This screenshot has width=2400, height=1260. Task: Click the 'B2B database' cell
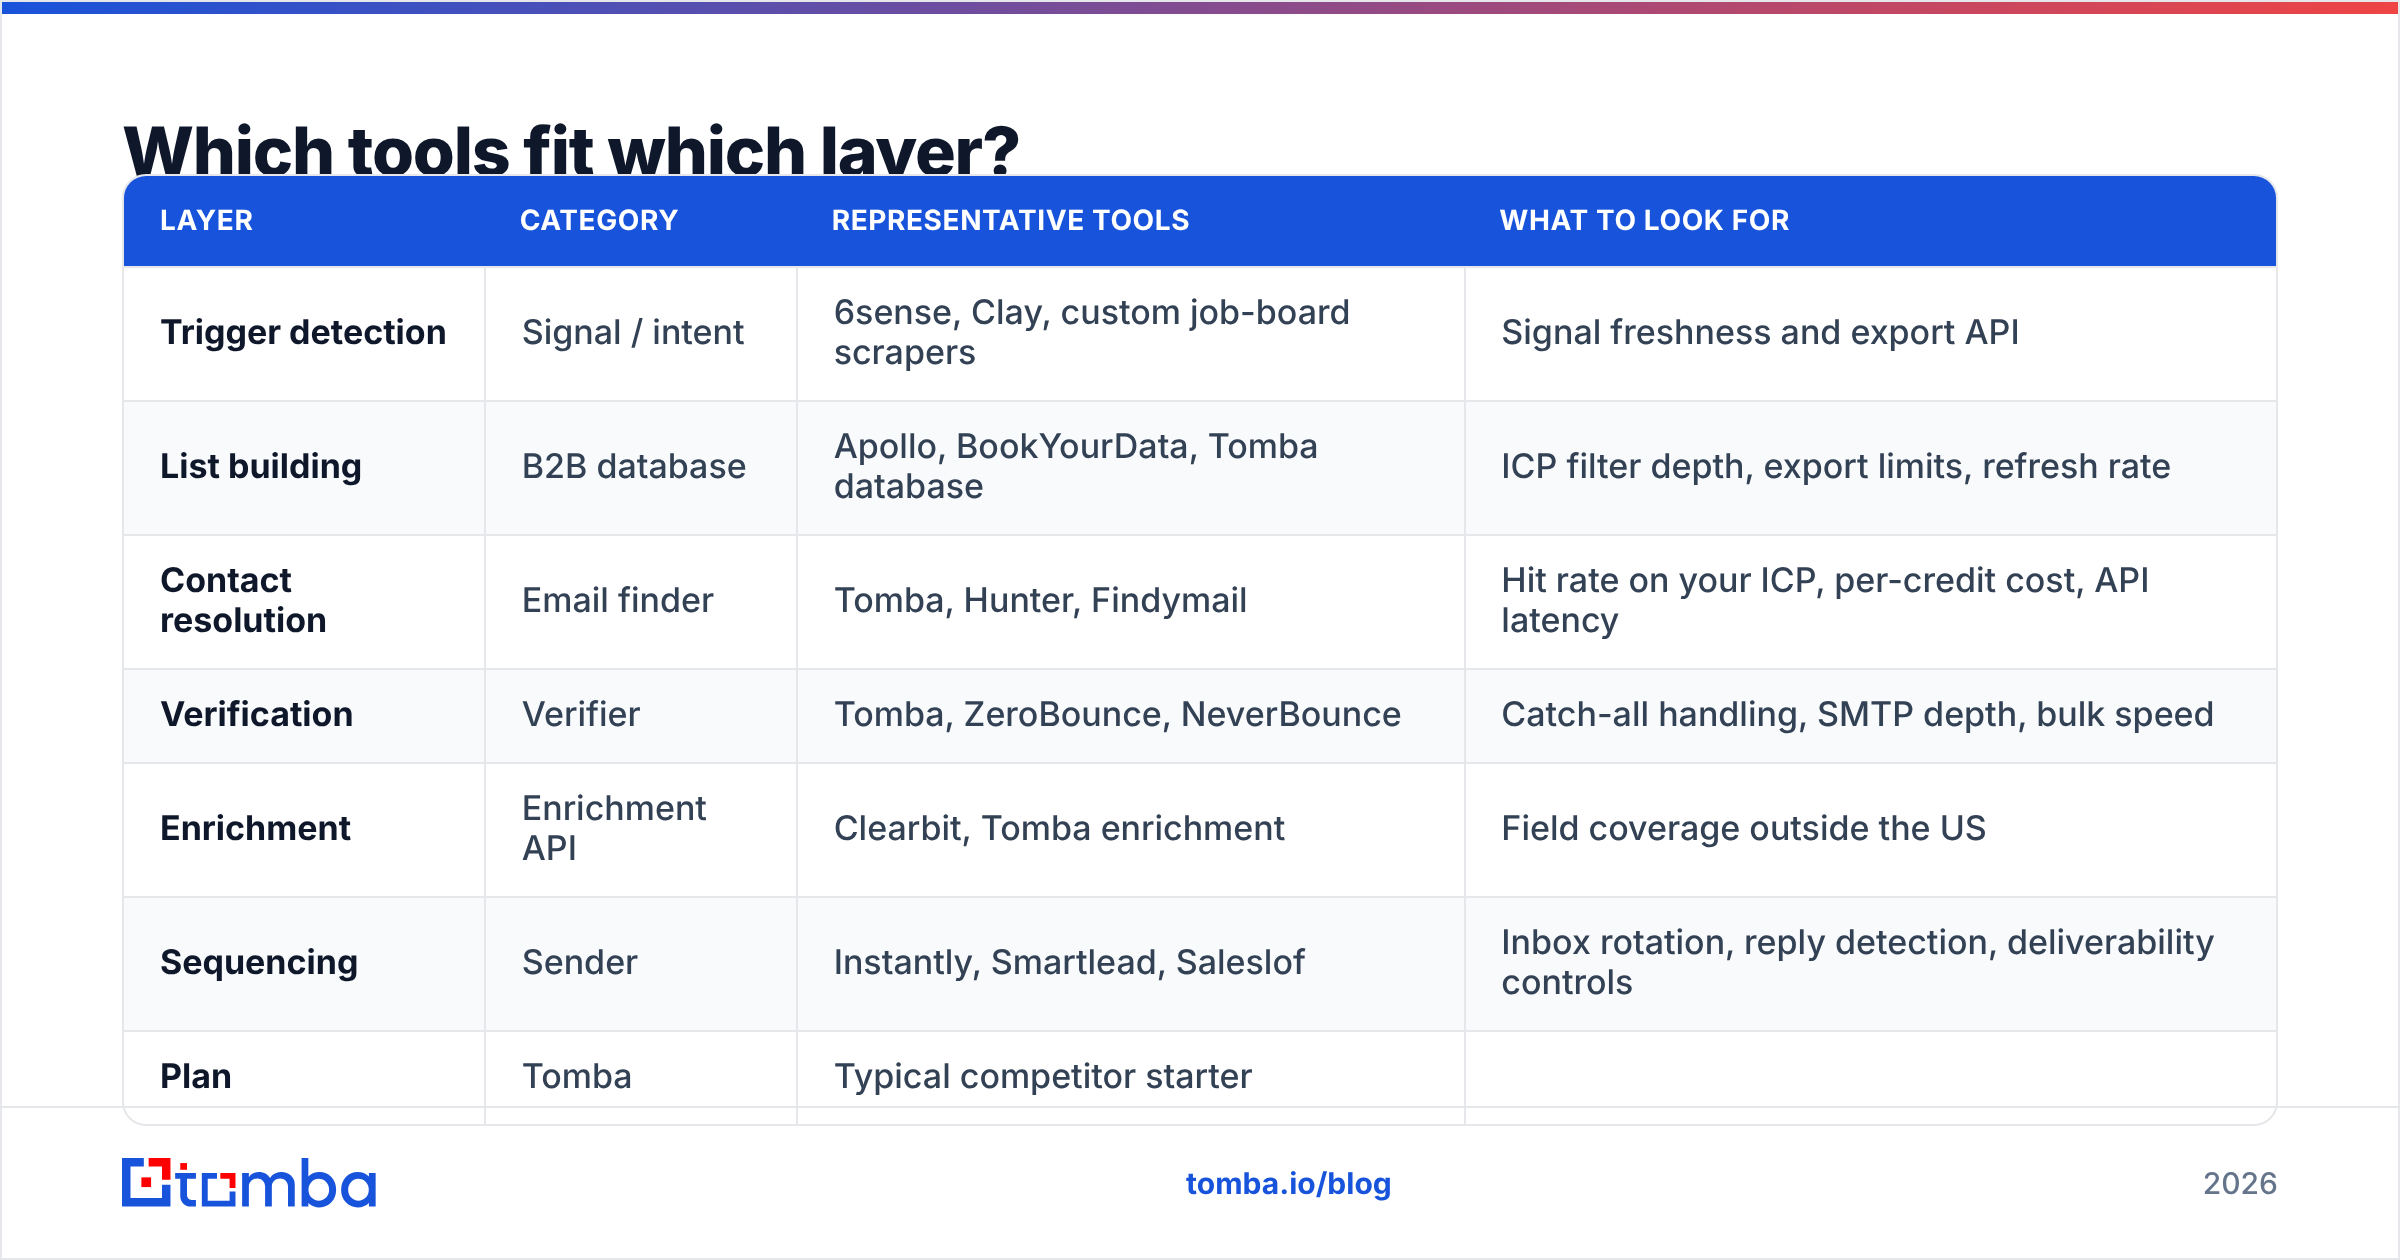point(641,467)
